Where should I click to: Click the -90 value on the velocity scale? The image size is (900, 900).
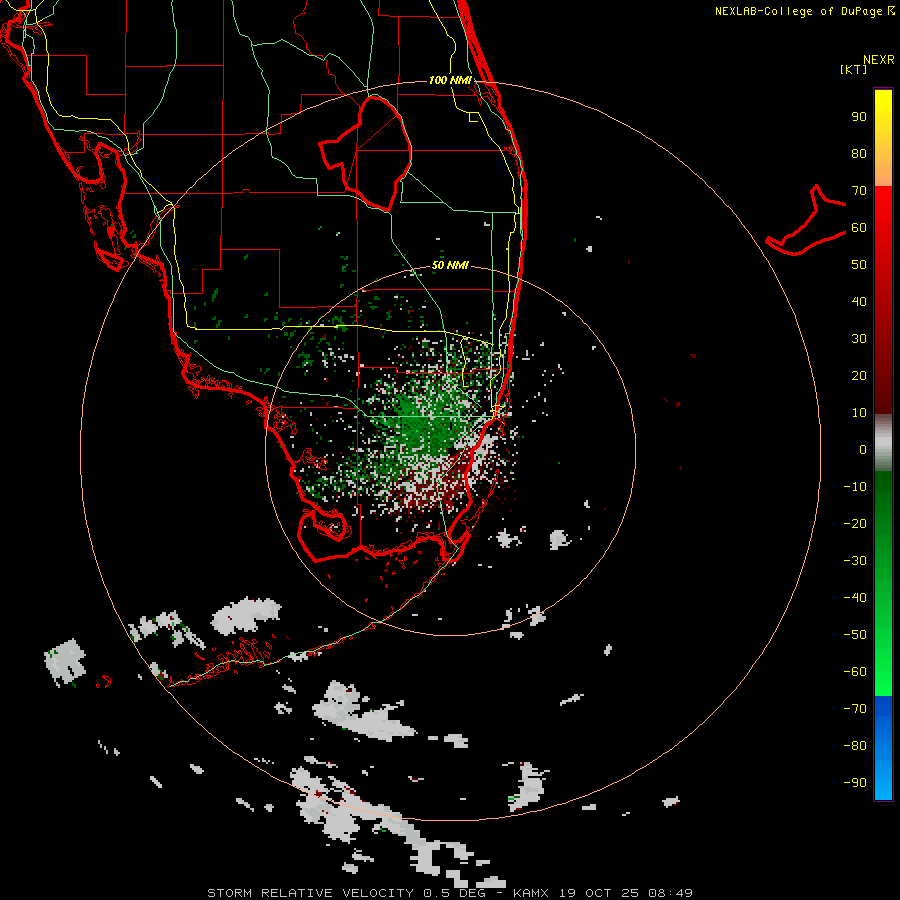click(x=855, y=783)
